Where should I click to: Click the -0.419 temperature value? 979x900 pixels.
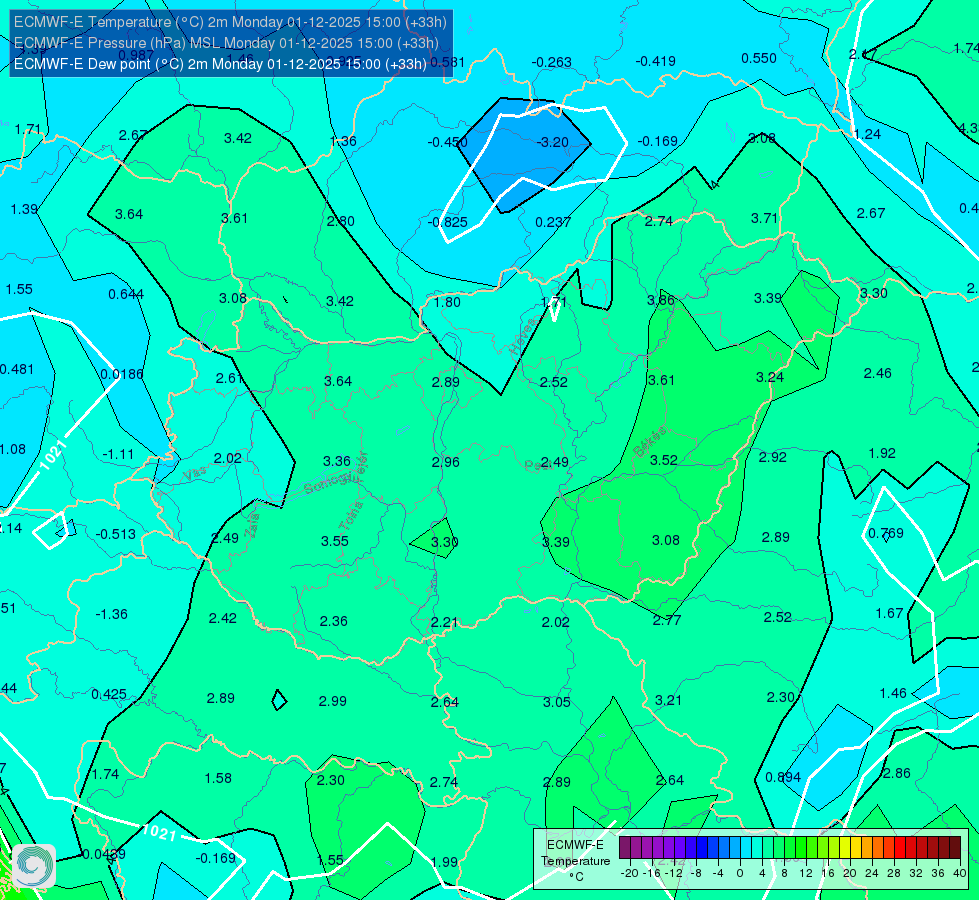pos(656,61)
